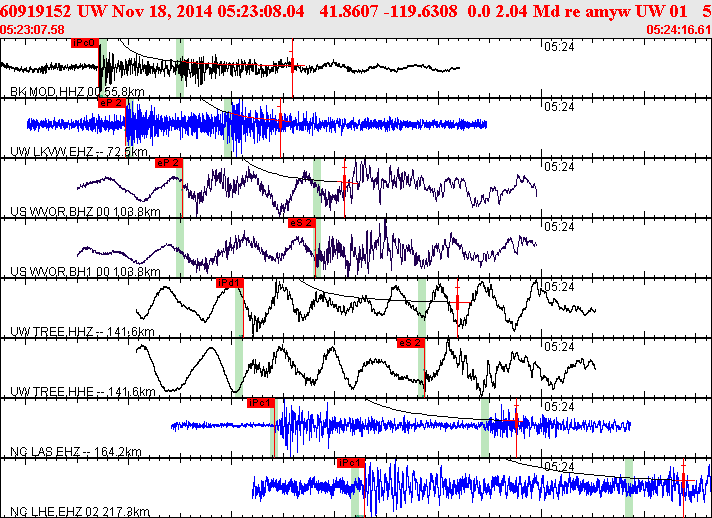Image resolution: width=712 pixels, height=518 pixels.
Task: Click station label US WVOR BH1 103.8km
Action: [x=85, y=271]
